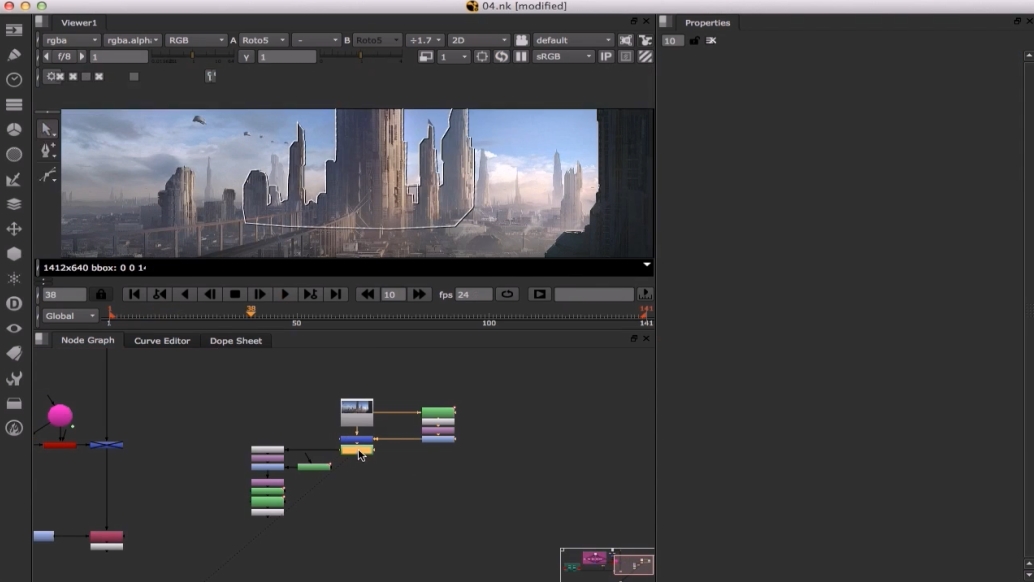Open the Channel nodes menu icon
Screen dimensions: 1034x582
[14, 105]
